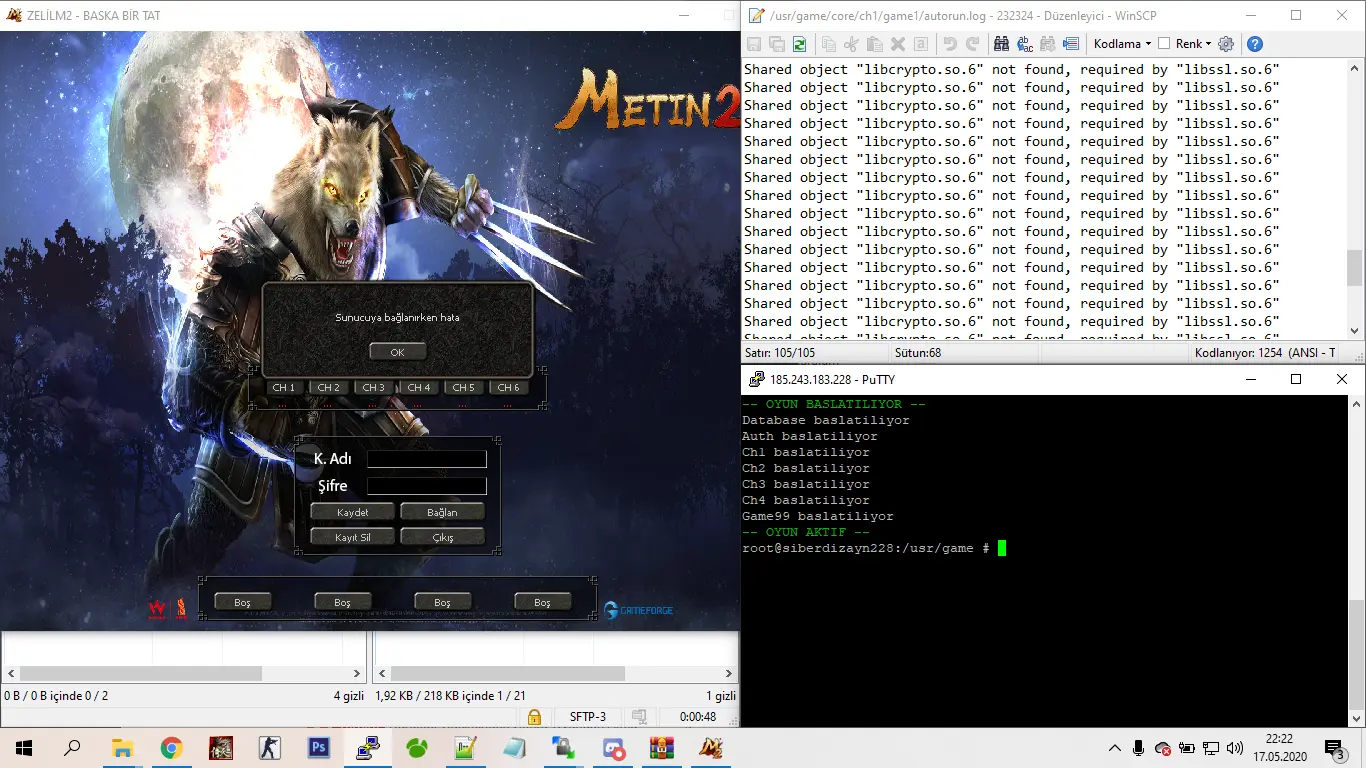Click the SFTP-3 protocol status cell
The height and width of the screenshot is (768, 1366).
click(588, 717)
